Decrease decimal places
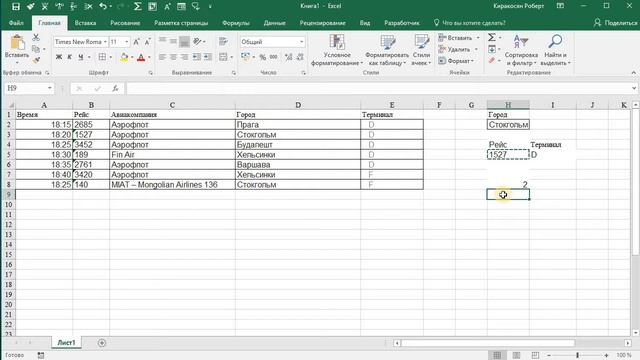Image resolution: width=640 pixels, height=360 pixels. 300,57
